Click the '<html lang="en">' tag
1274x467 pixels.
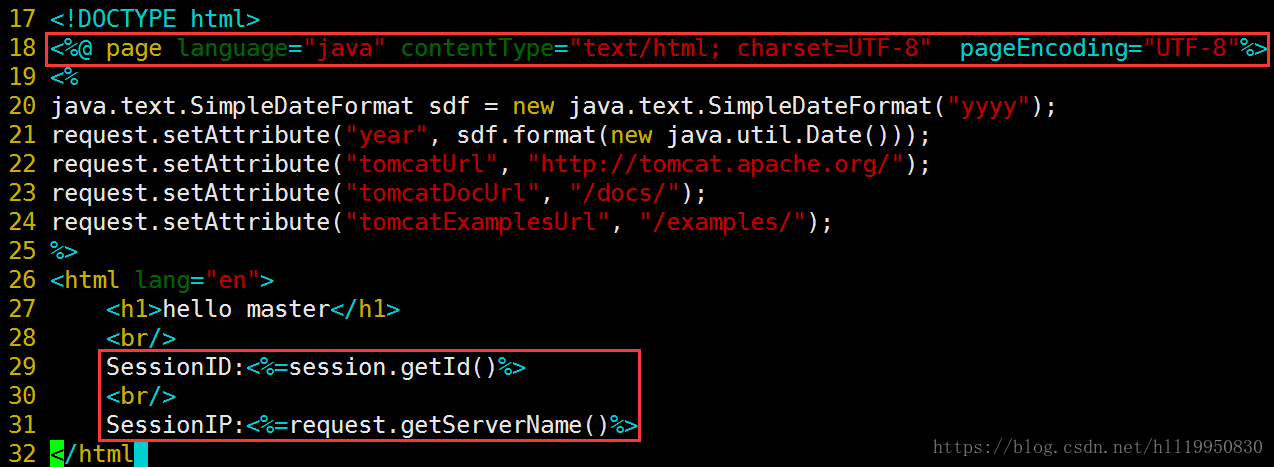click(x=162, y=280)
